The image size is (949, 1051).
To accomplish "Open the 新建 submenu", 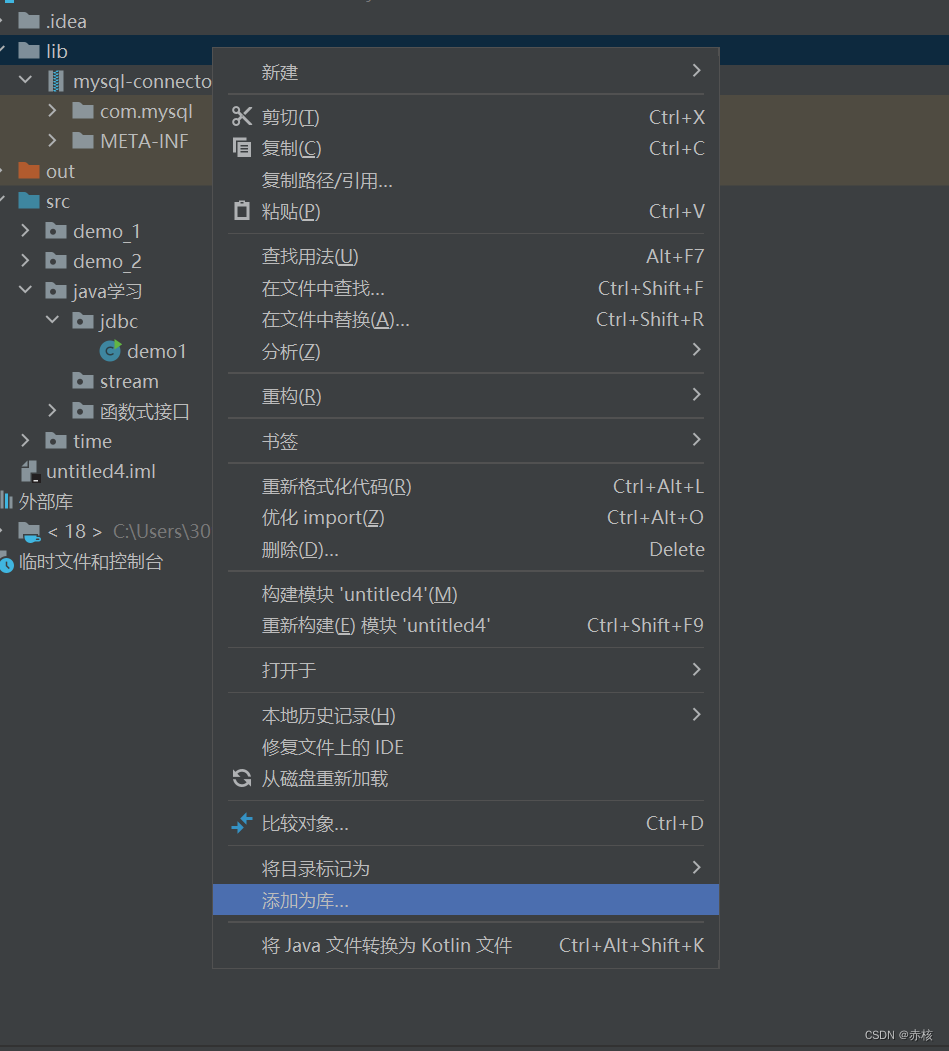I will (466, 72).
